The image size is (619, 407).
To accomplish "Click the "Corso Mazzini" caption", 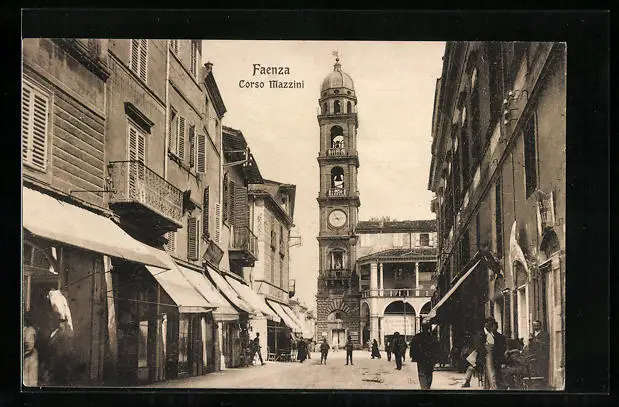I will pyautogui.click(x=271, y=84).
